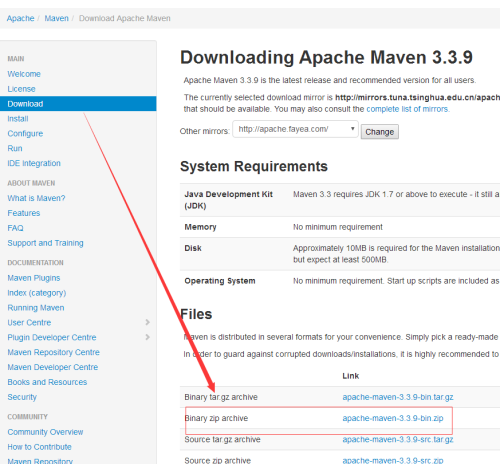Open the What is Maven? page
Image resolution: width=500 pixels, height=464 pixels.
[x=36, y=198]
